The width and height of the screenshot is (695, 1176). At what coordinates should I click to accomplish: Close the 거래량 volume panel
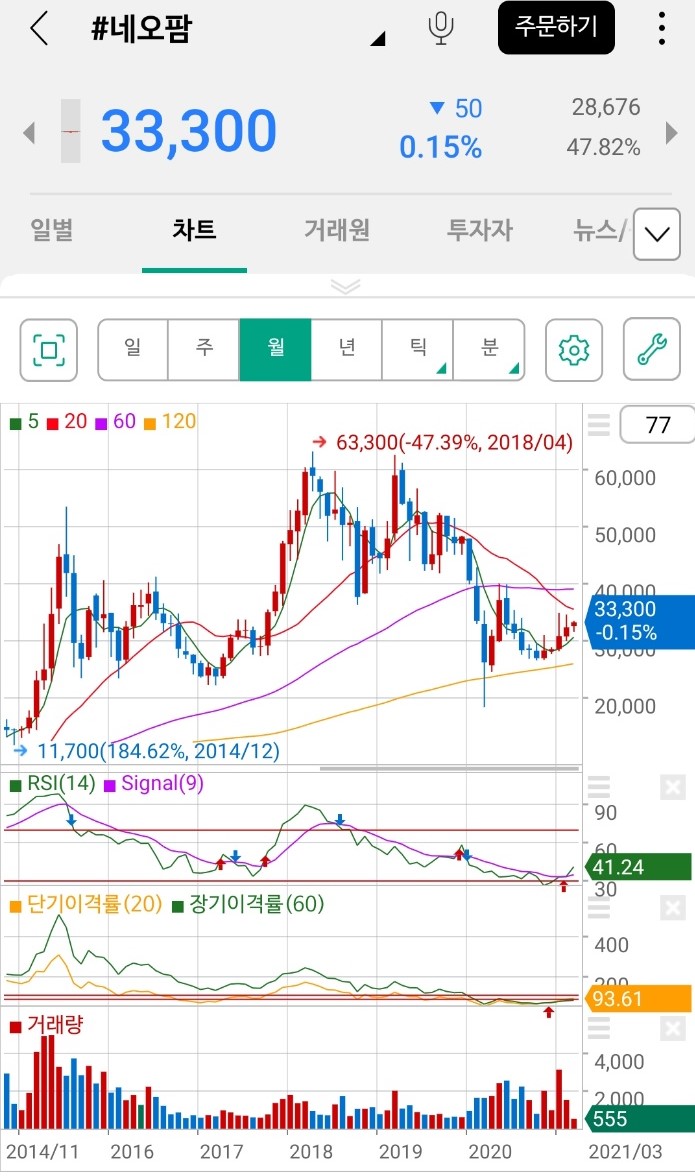click(673, 1028)
